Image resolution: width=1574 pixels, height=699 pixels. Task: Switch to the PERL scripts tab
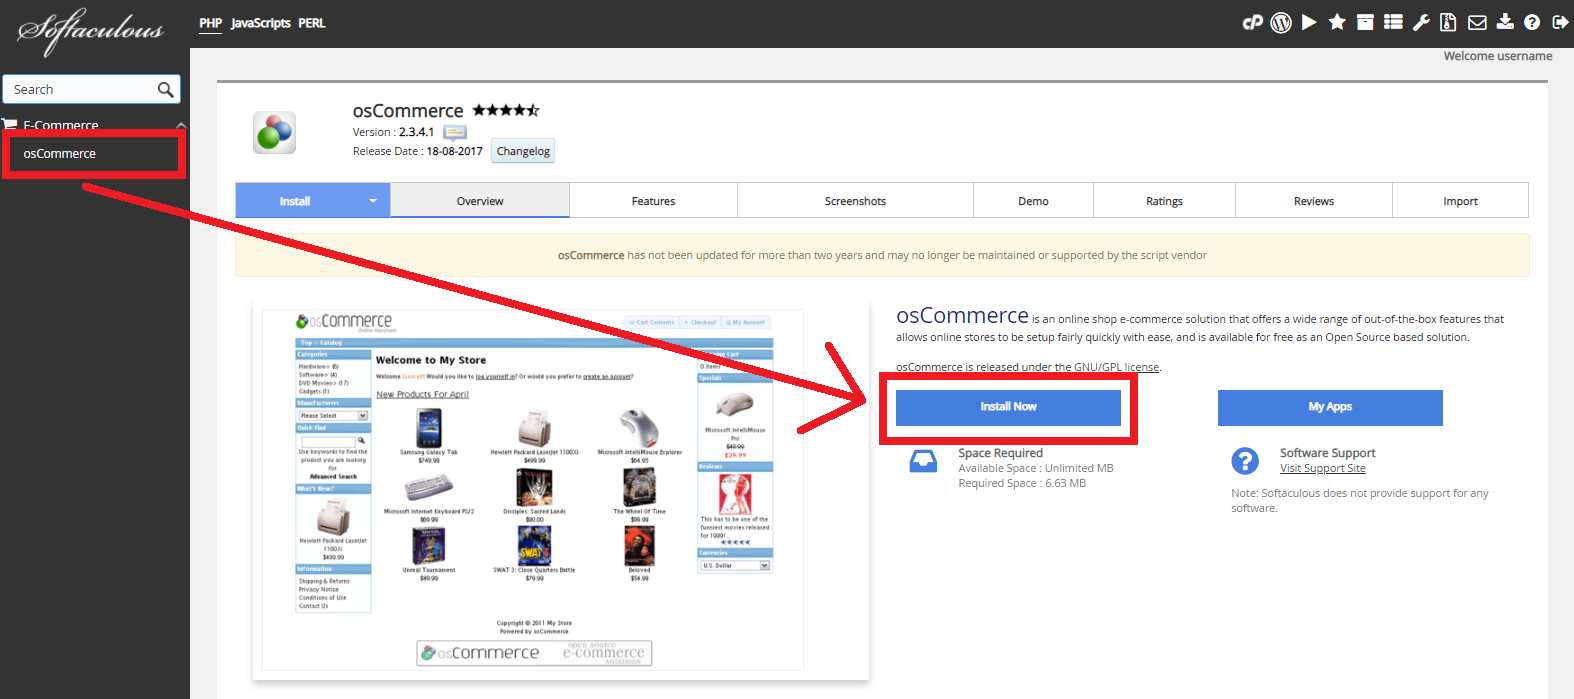312,23
